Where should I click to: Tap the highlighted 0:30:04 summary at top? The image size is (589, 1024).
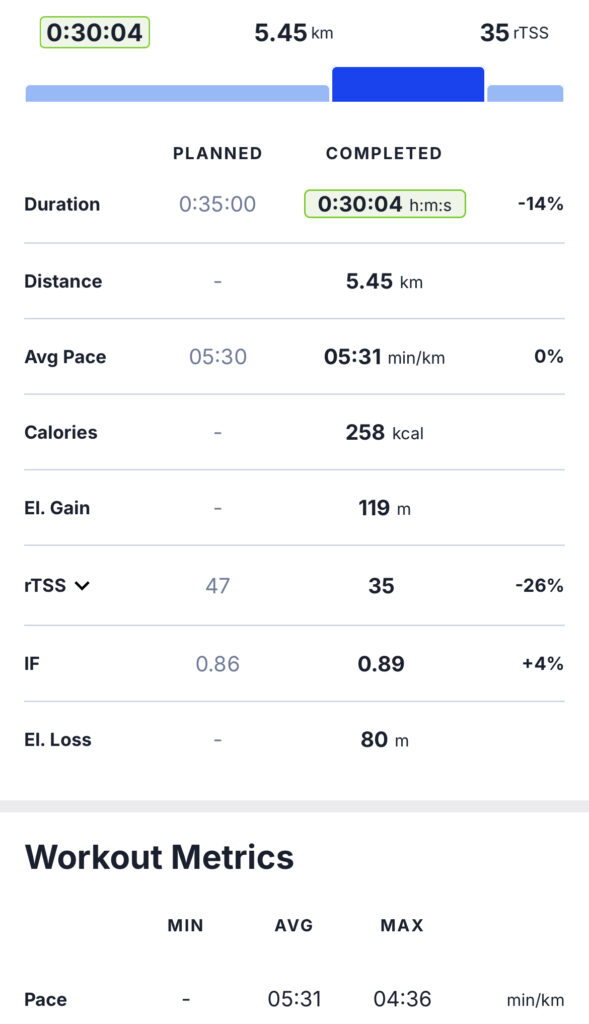pos(95,33)
